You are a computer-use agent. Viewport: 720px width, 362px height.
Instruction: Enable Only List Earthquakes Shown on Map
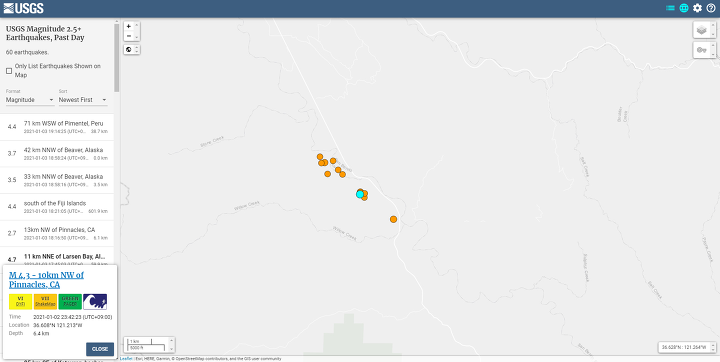(x=9, y=71)
